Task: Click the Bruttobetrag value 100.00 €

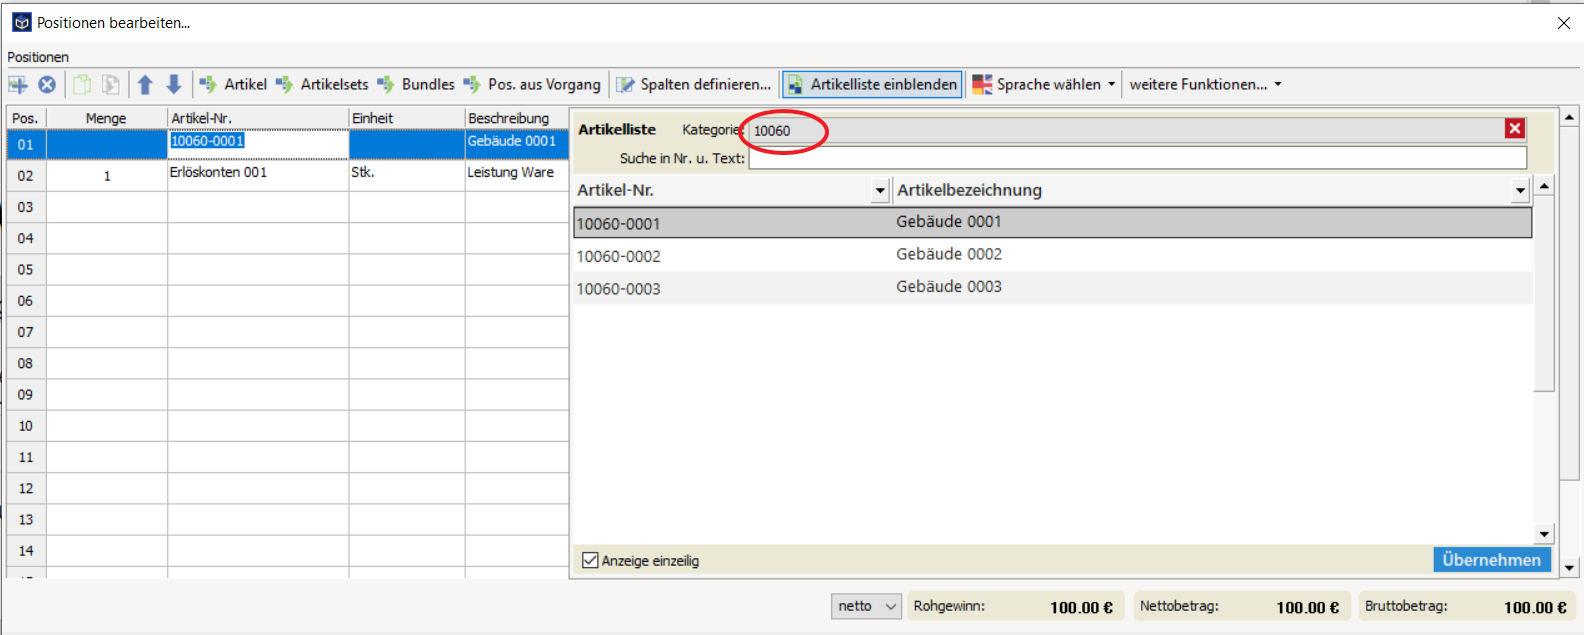Action: tap(1535, 607)
